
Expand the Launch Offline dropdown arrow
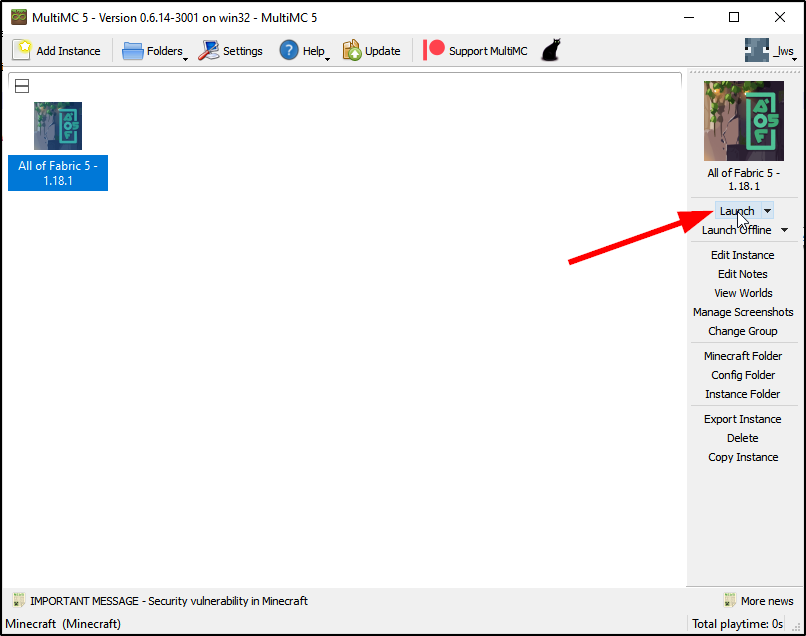(784, 230)
